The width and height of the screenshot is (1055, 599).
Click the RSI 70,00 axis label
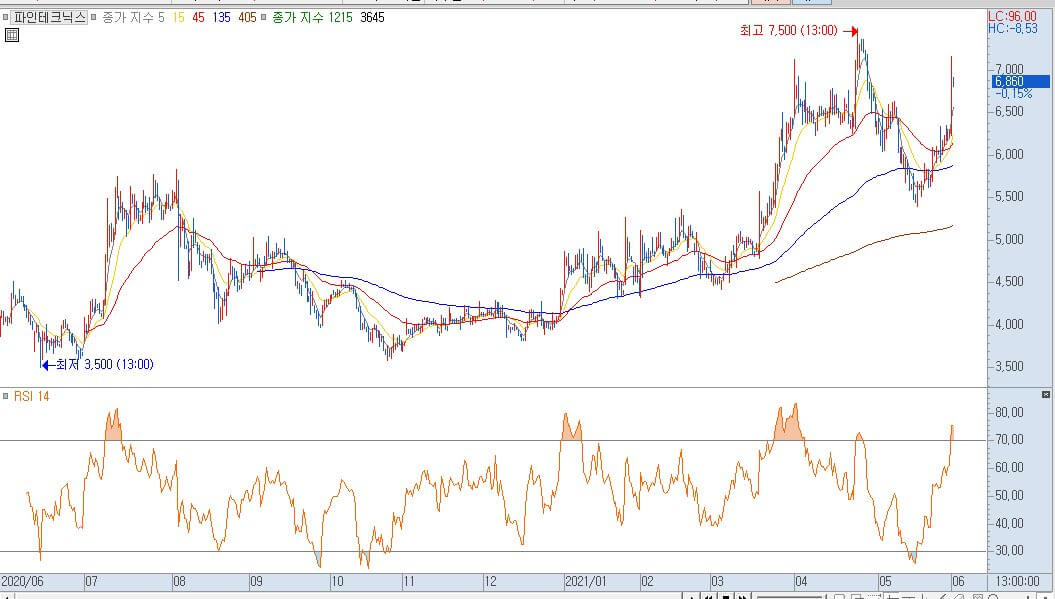pyautogui.click(x=1009, y=439)
